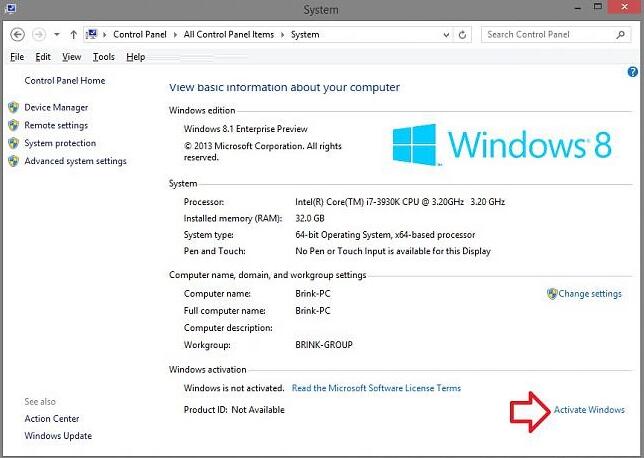Open the File menu

click(x=17, y=57)
